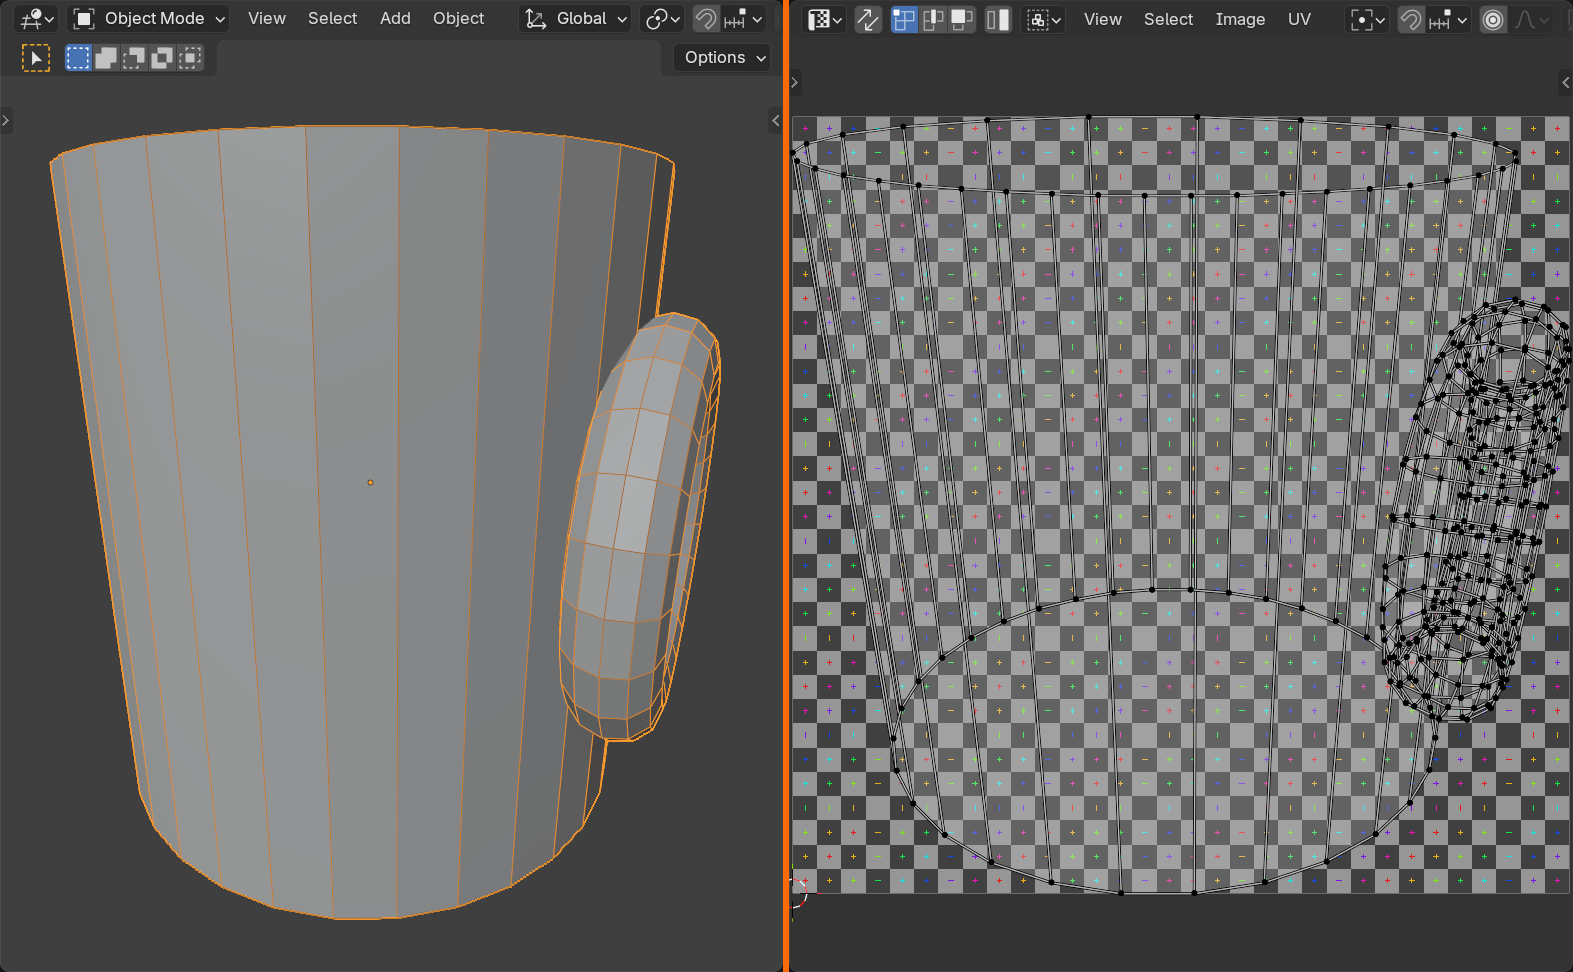This screenshot has height=972, width=1573.
Task: Toggle snapping magnet in UV editor
Action: tap(1411, 19)
